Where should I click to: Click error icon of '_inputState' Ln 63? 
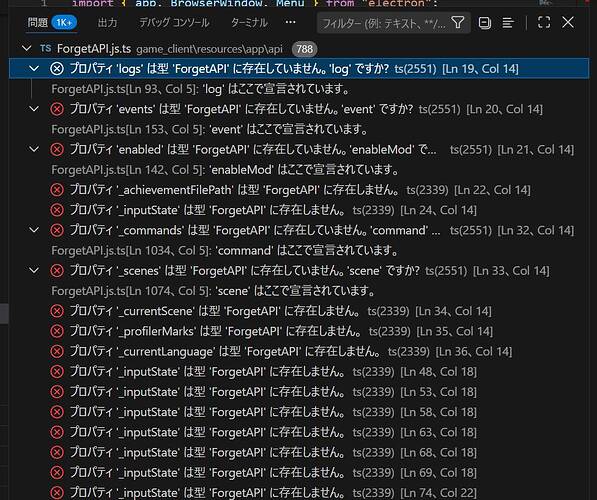point(57,432)
